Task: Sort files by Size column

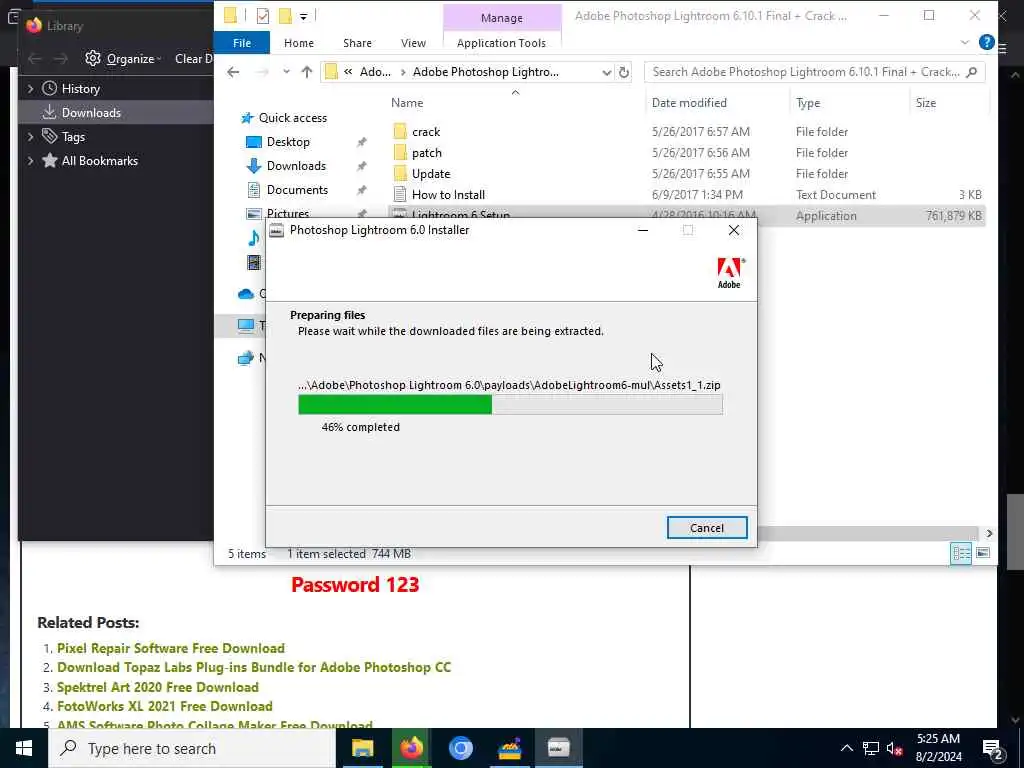Action: click(x=925, y=103)
